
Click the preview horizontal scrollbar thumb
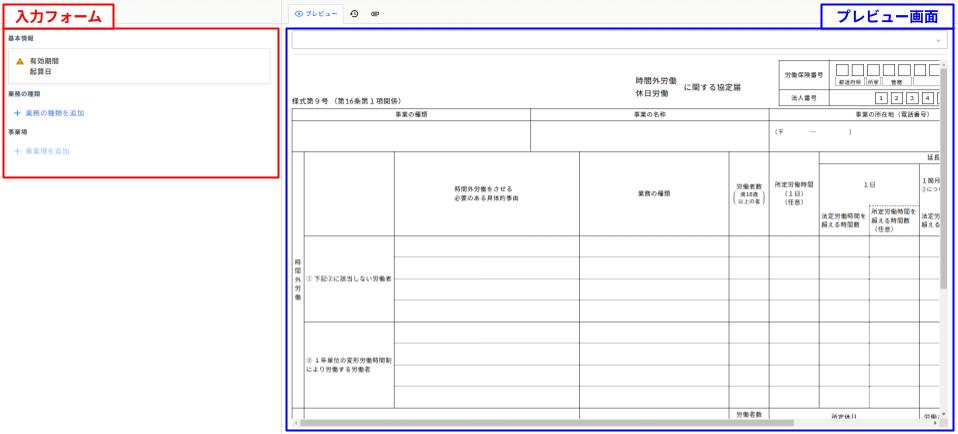[x=547, y=422]
